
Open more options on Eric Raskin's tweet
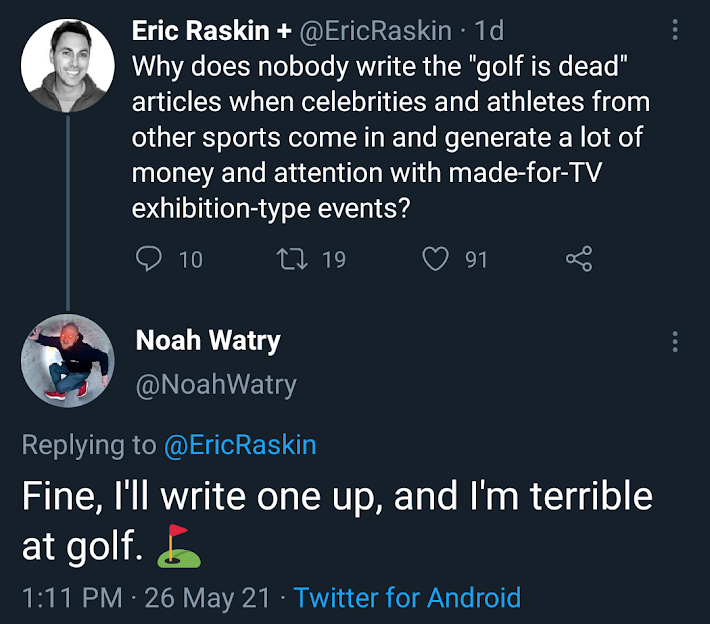point(676,30)
